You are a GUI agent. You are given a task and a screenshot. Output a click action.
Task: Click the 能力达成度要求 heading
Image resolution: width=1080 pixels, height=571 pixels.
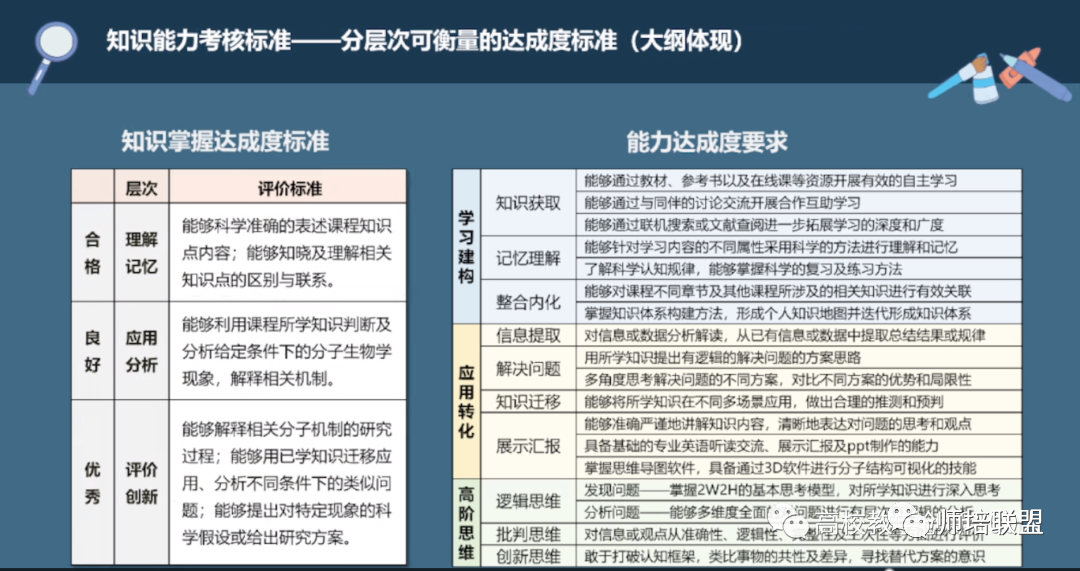tap(707, 142)
